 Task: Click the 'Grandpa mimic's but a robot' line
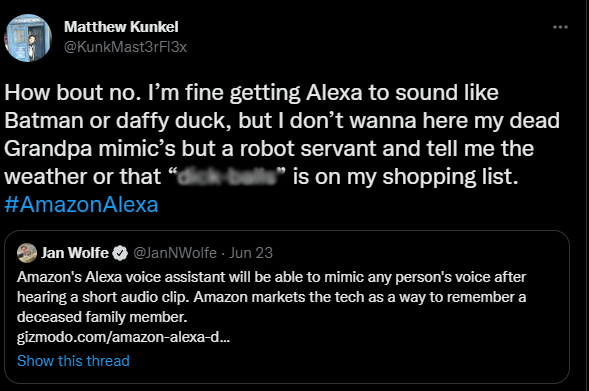point(269,149)
